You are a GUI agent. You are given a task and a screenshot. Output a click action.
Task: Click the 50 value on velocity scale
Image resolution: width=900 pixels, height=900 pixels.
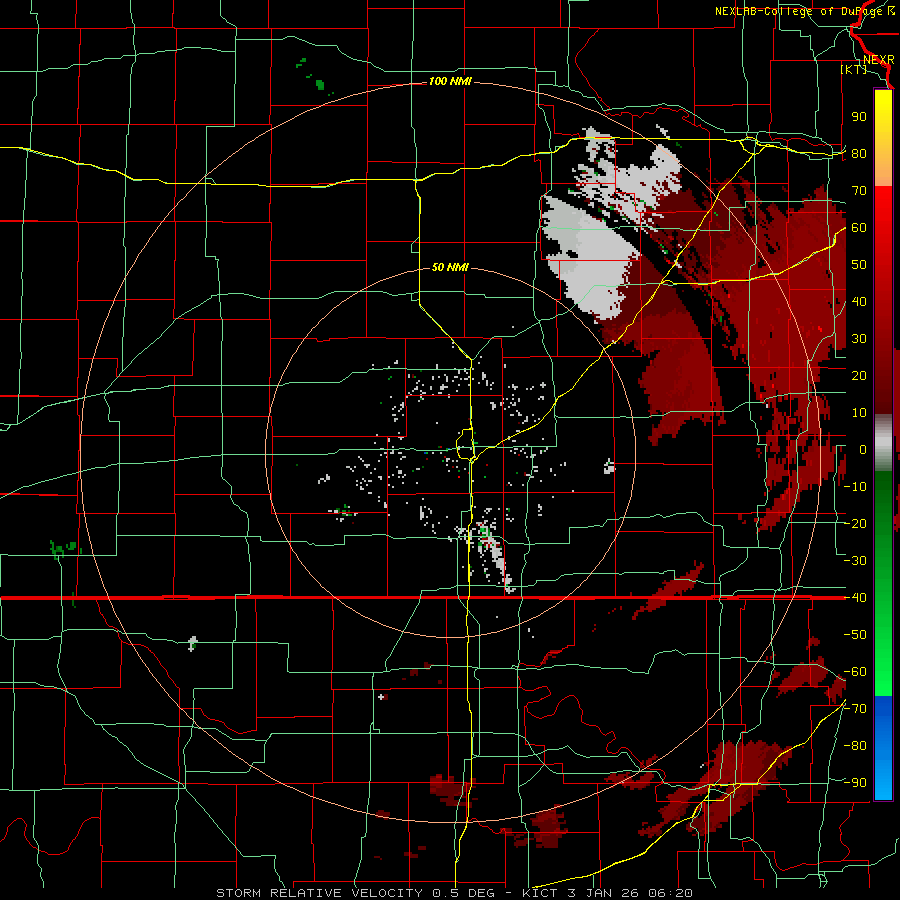(x=859, y=265)
